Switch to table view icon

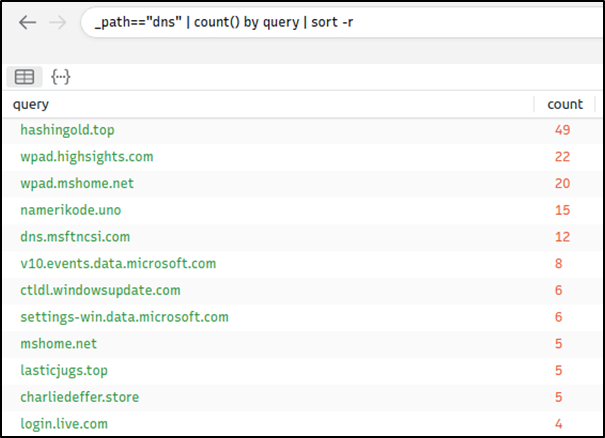pyautogui.click(x=24, y=77)
